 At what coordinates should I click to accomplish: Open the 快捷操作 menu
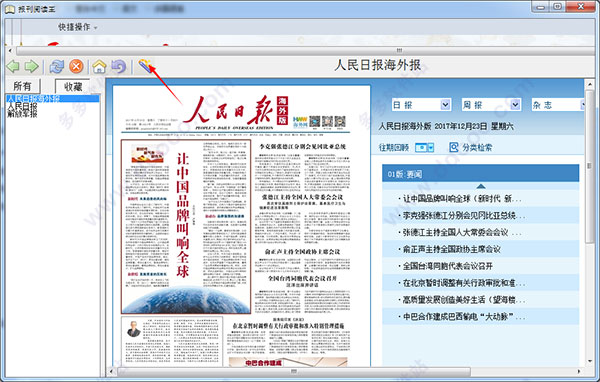(78, 27)
